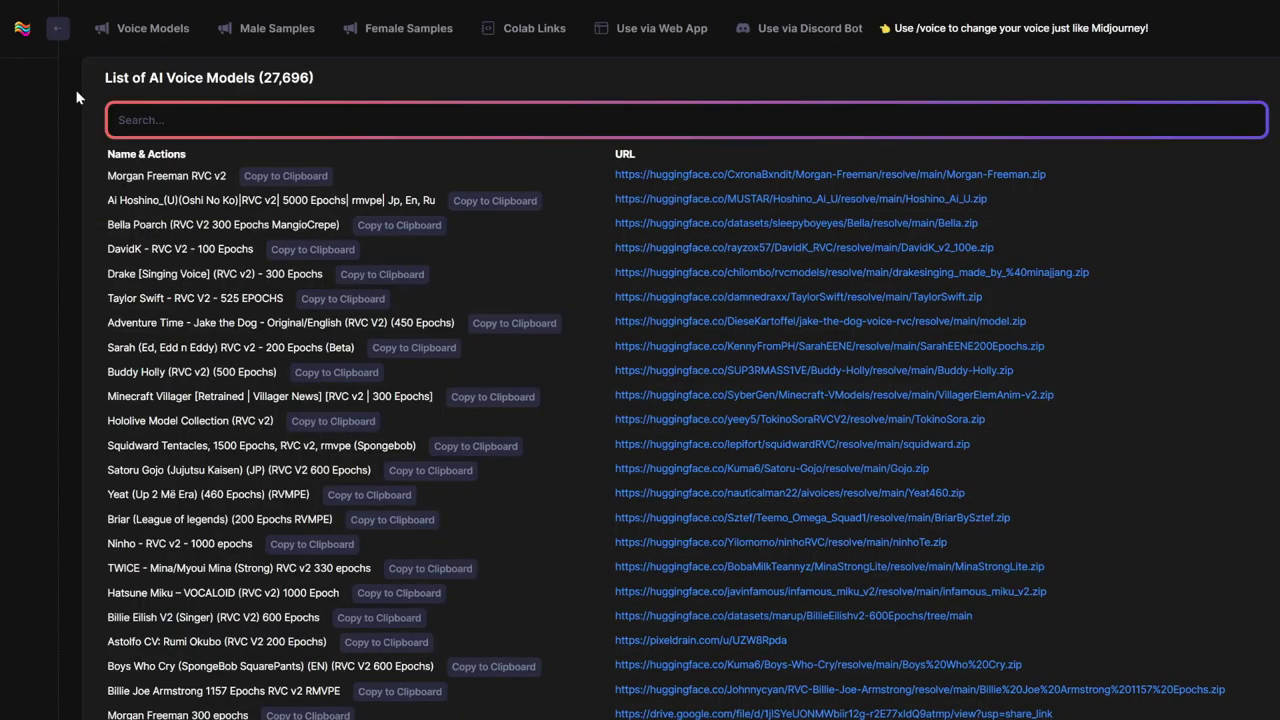The width and height of the screenshot is (1280, 720).
Task: Open the TokinoSora.zip link
Action: (800, 419)
